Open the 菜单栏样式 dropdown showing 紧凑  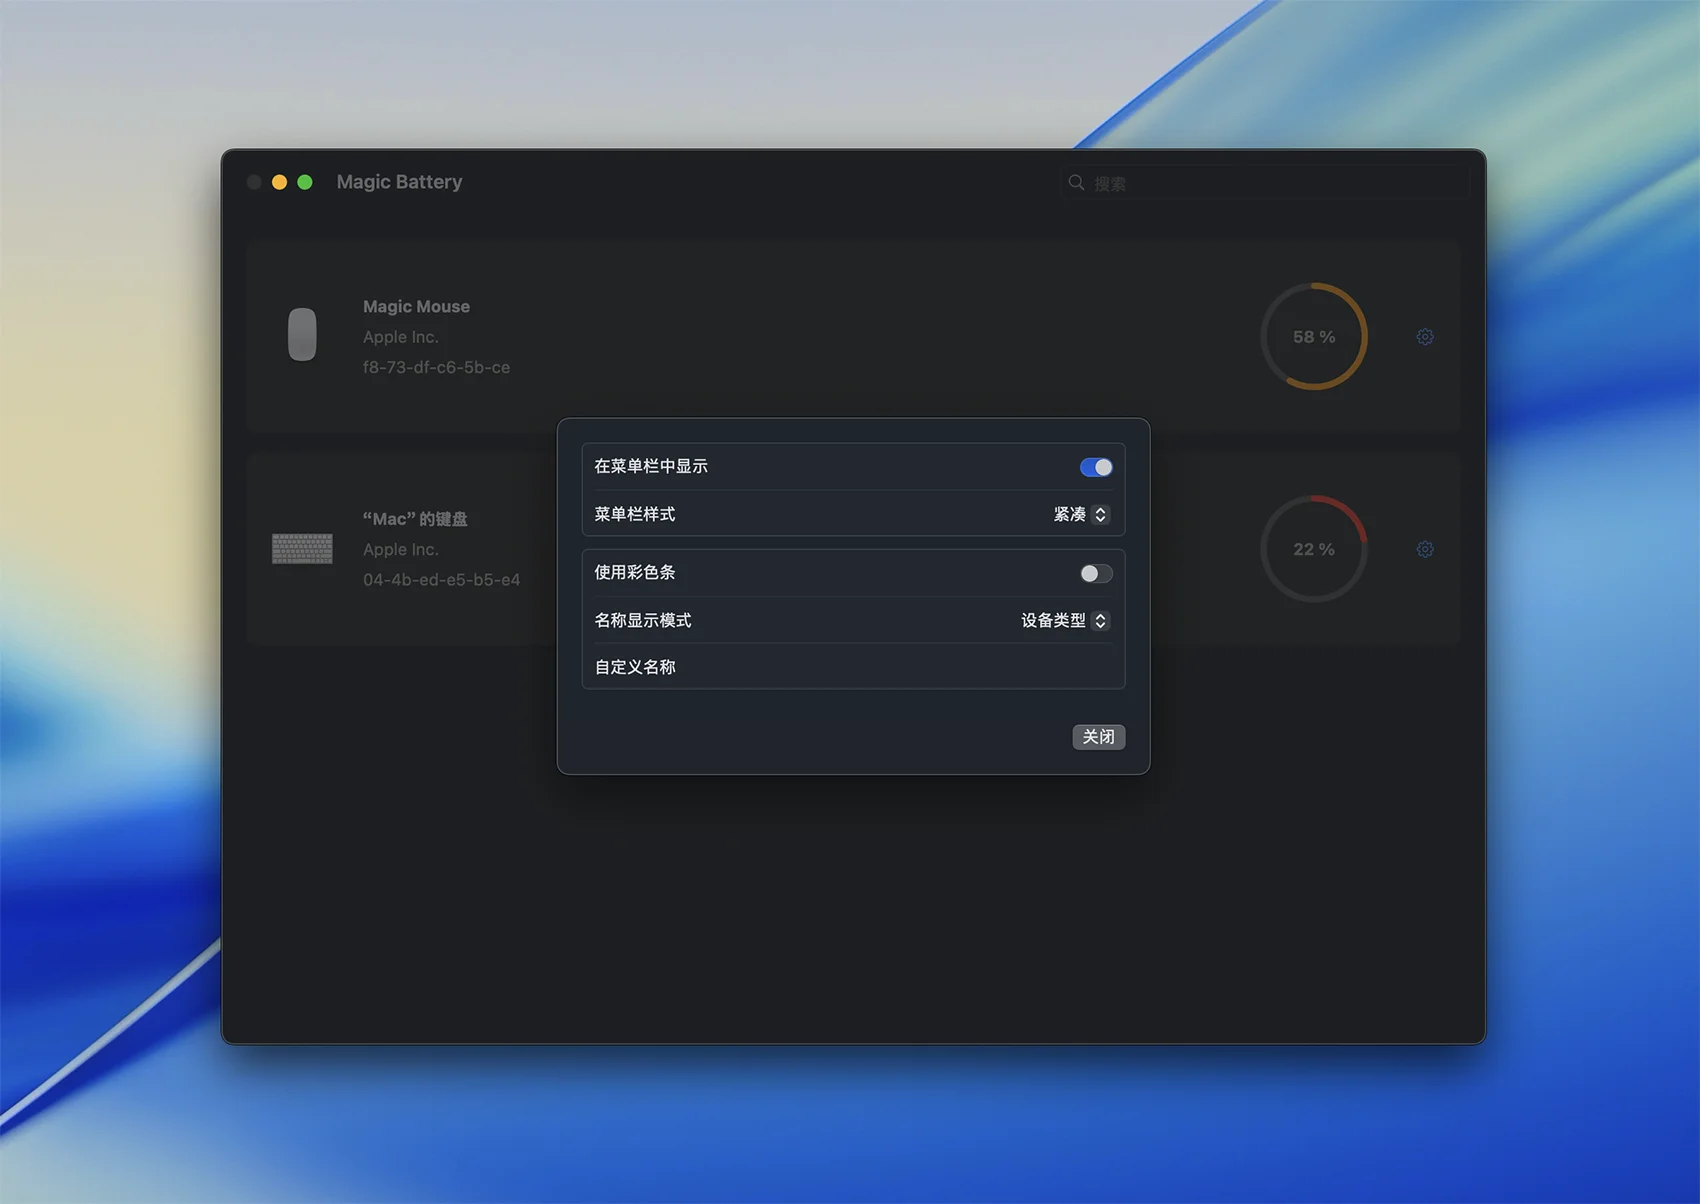tap(1080, 514)
